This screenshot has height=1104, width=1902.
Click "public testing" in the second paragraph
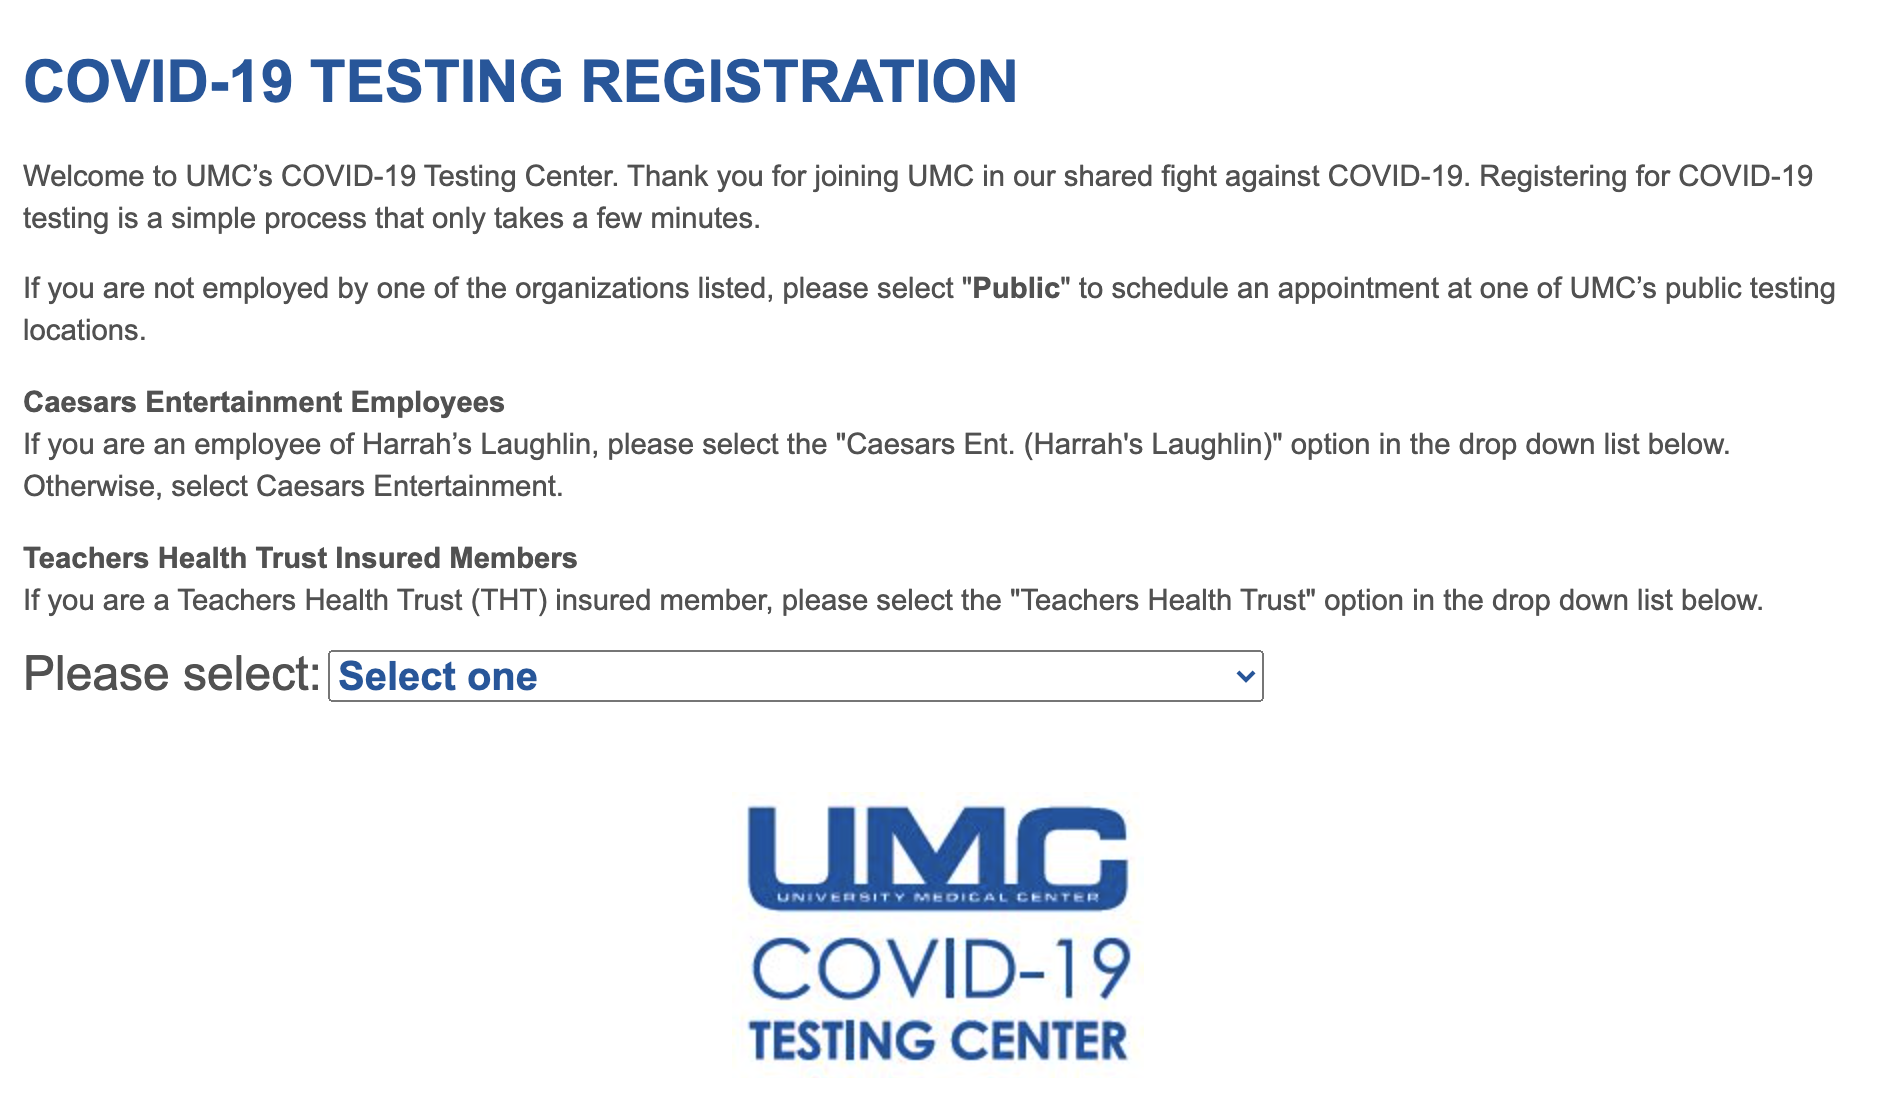coord(1750,288)
